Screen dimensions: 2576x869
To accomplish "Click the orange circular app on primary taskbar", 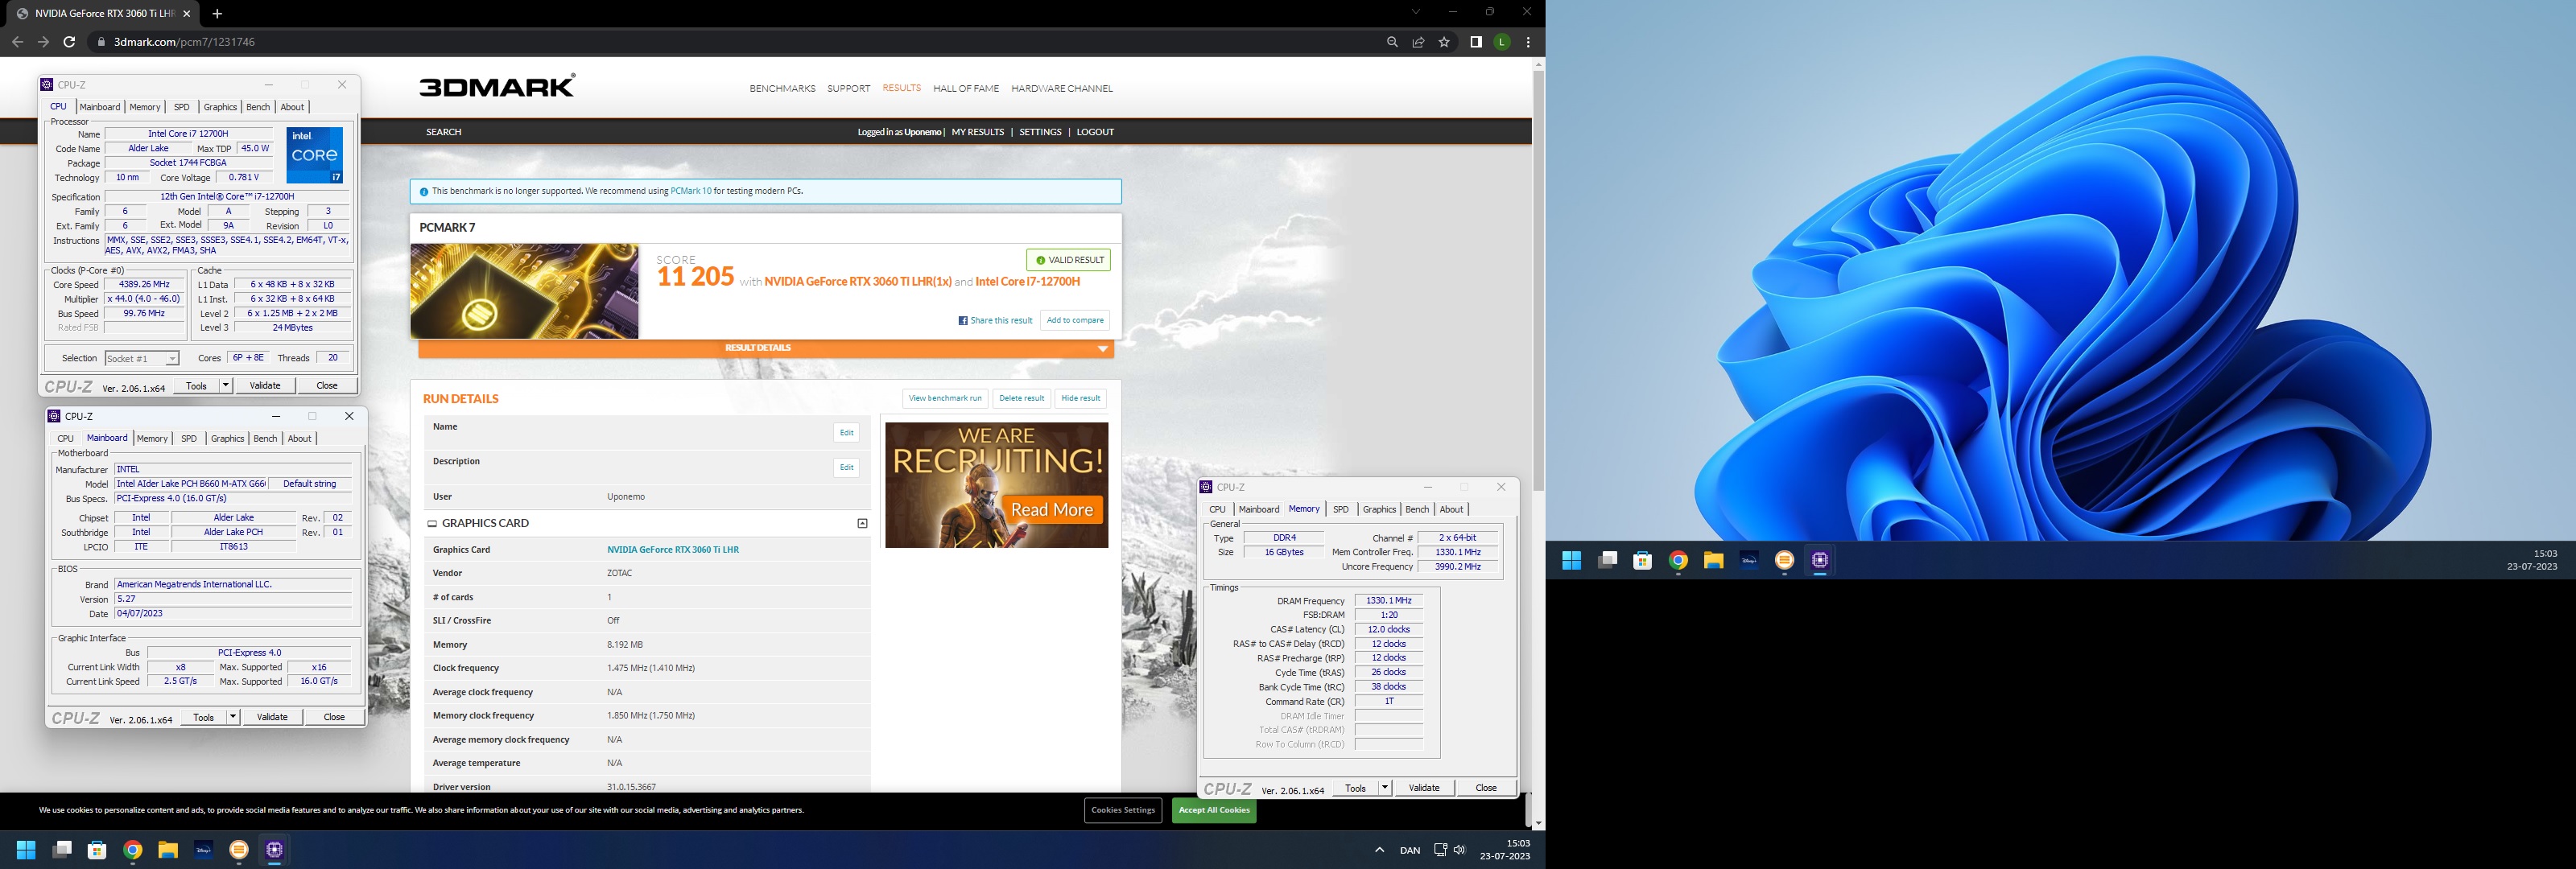I will click(239, 850).
